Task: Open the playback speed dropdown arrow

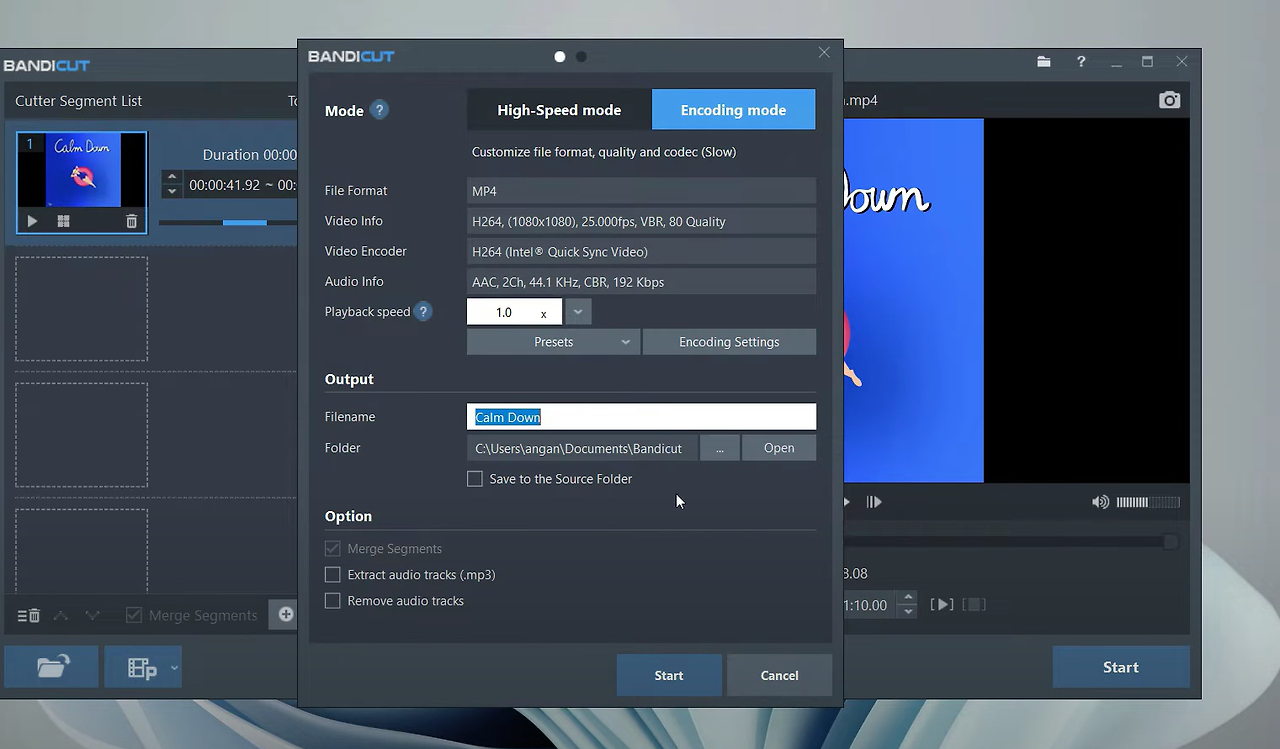Action: [x=578, y=312]
